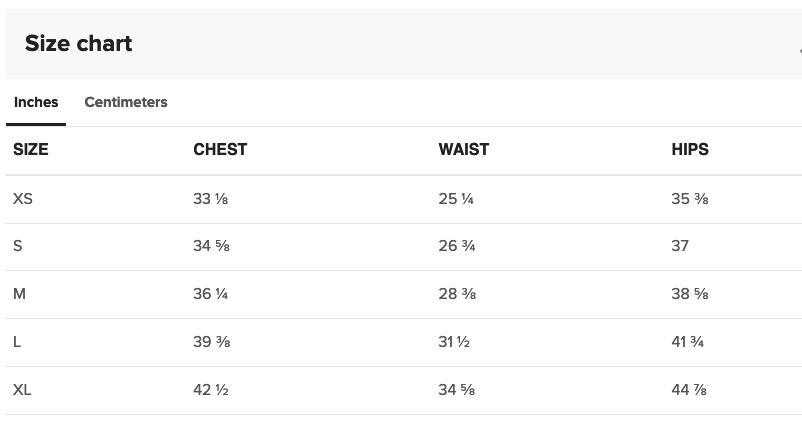The width and height of the screenshot is (802, 445).
Task: Select the XS size row label
Action: coord(23,198)
